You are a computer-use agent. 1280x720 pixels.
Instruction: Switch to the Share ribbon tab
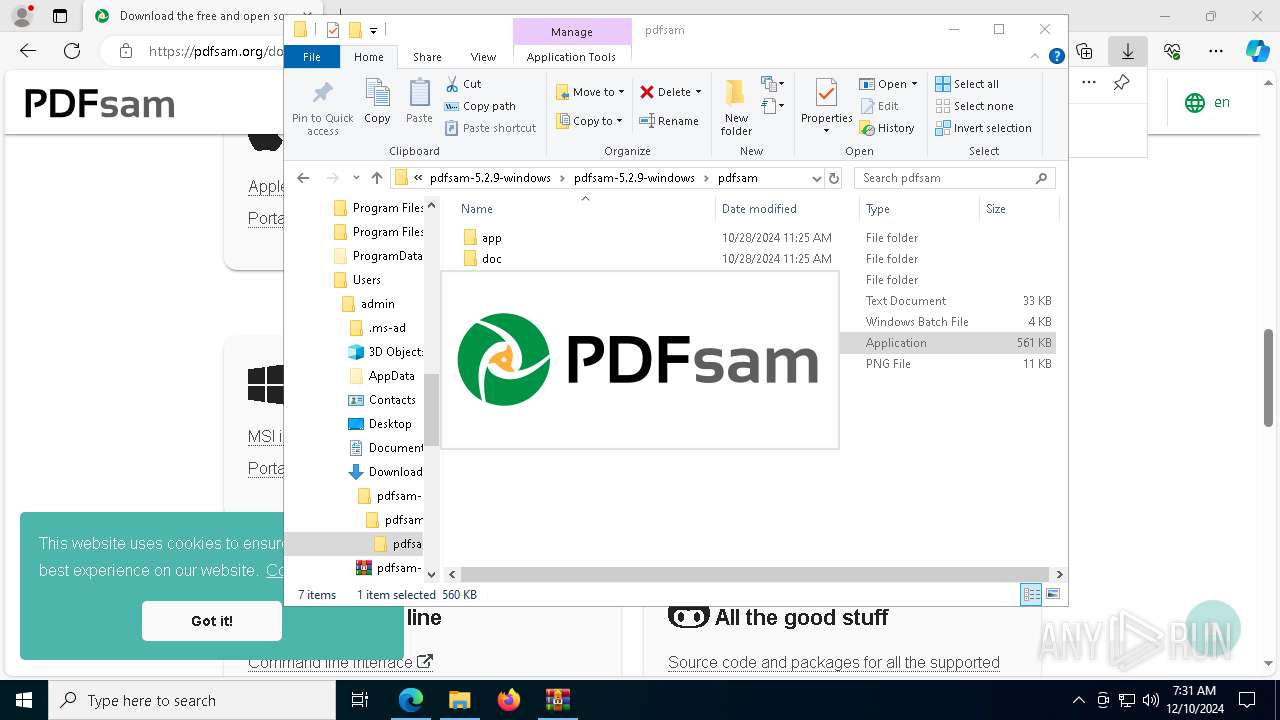coord(427,57)
